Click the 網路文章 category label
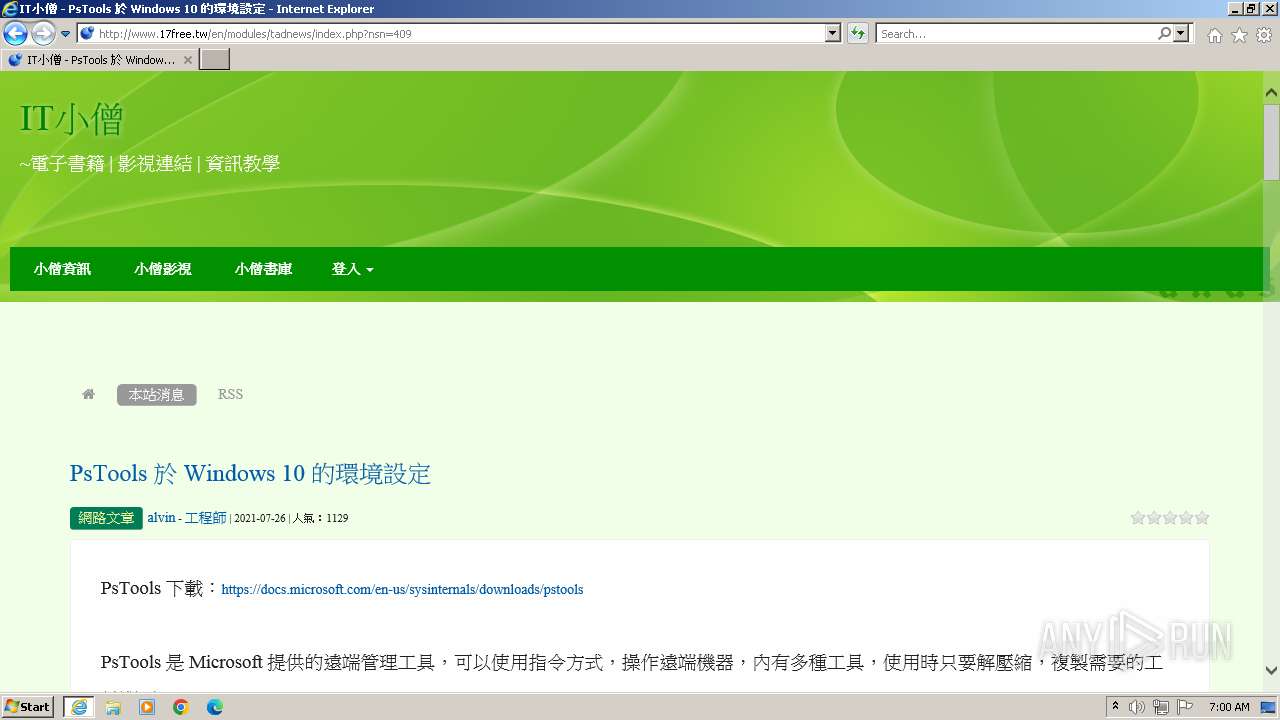Viewport: 1280px width, 720px height. [106, 518]
